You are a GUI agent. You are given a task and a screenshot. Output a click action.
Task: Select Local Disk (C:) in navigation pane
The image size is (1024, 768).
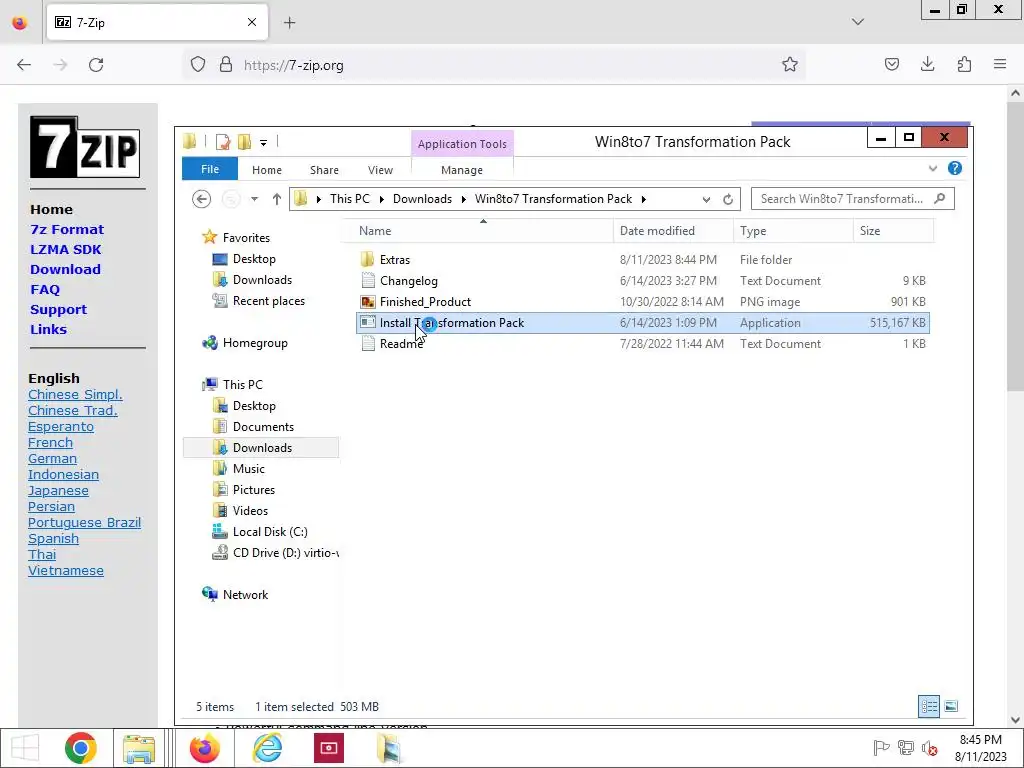[270, 532]
